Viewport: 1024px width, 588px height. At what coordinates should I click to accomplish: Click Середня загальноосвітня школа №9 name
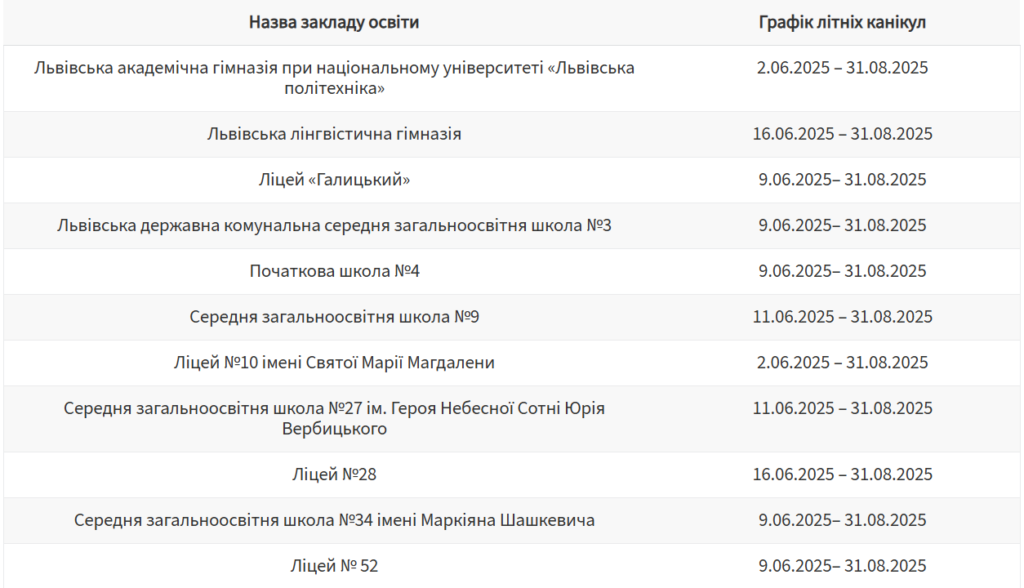334,317
